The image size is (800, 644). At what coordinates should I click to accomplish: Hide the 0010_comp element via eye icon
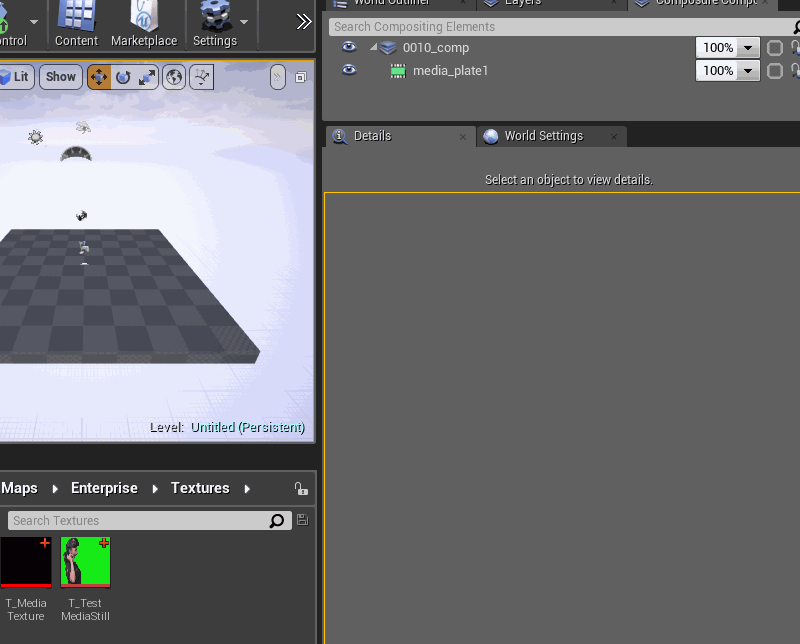348,47
